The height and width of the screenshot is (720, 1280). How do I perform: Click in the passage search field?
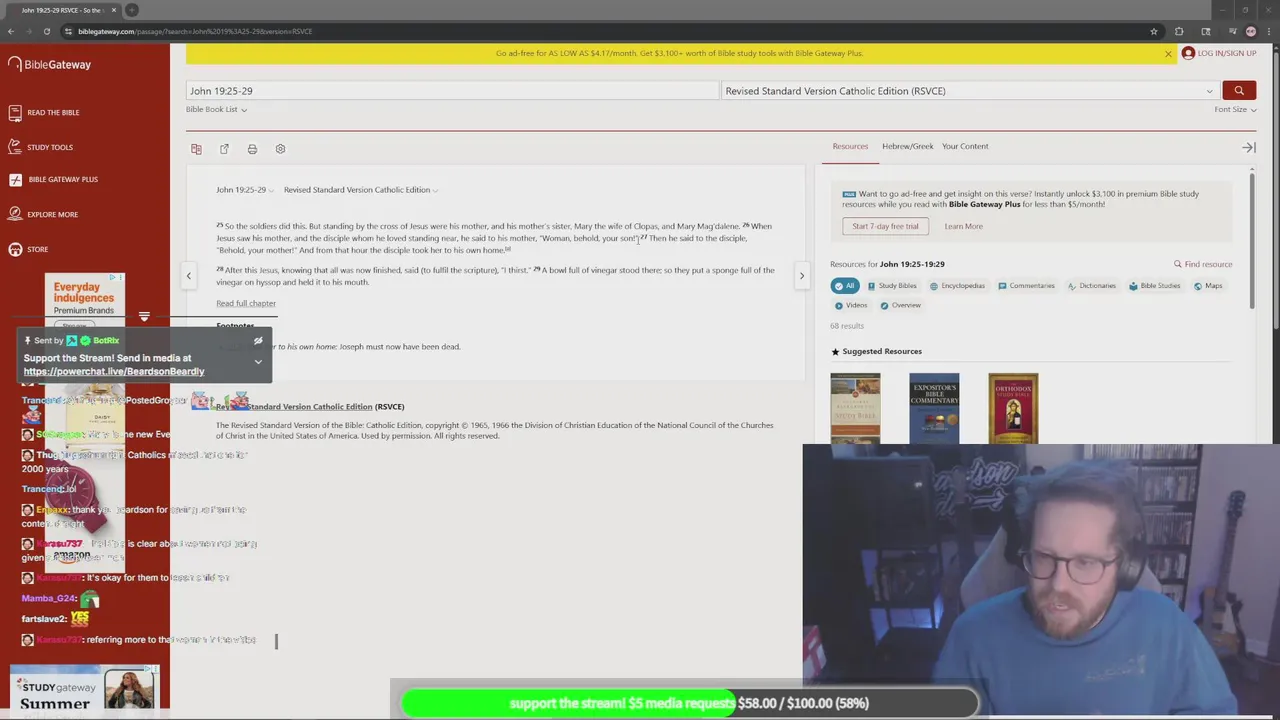pos(451,91)
